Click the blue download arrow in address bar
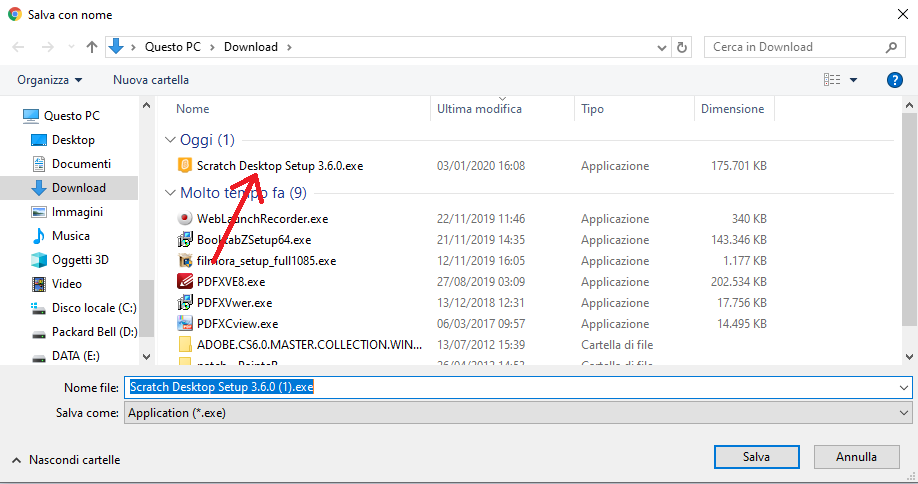Screen dimensions: 918x484 coord(116,46)
